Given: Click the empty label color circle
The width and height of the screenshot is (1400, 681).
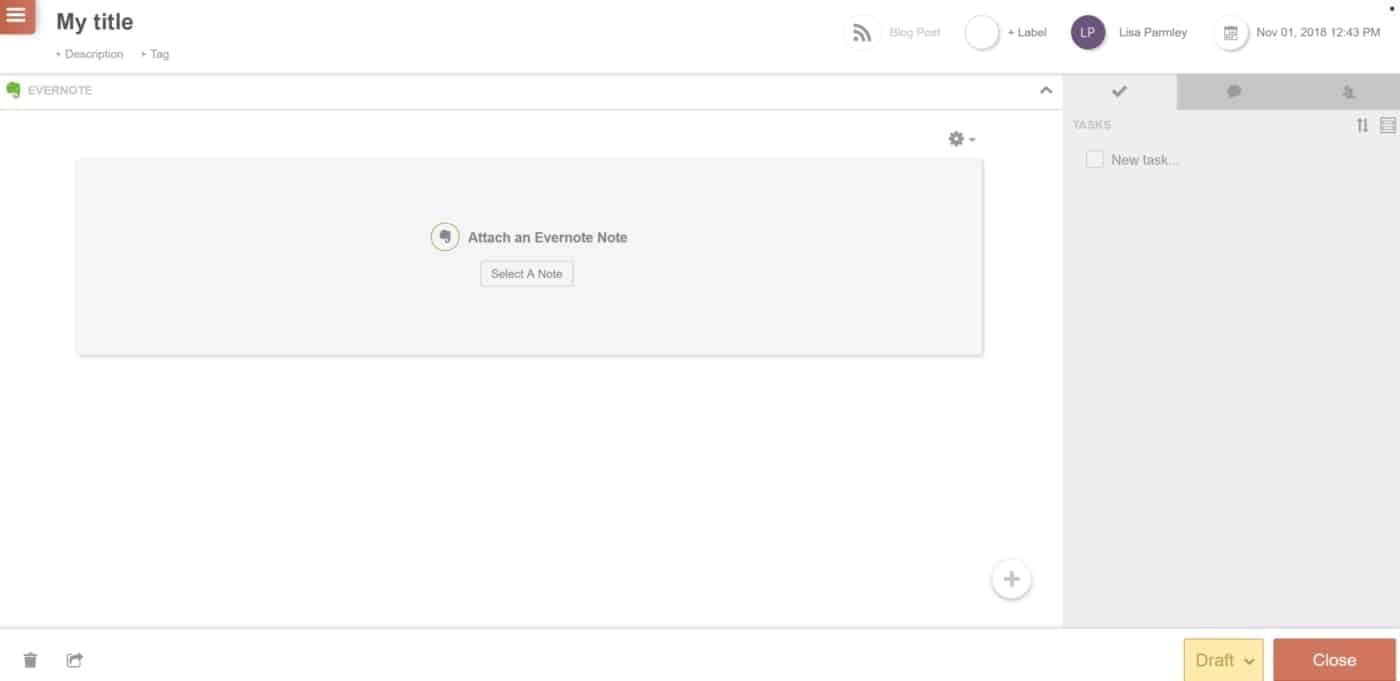Looking at the screenshot, I should click(x=982, y=33).
